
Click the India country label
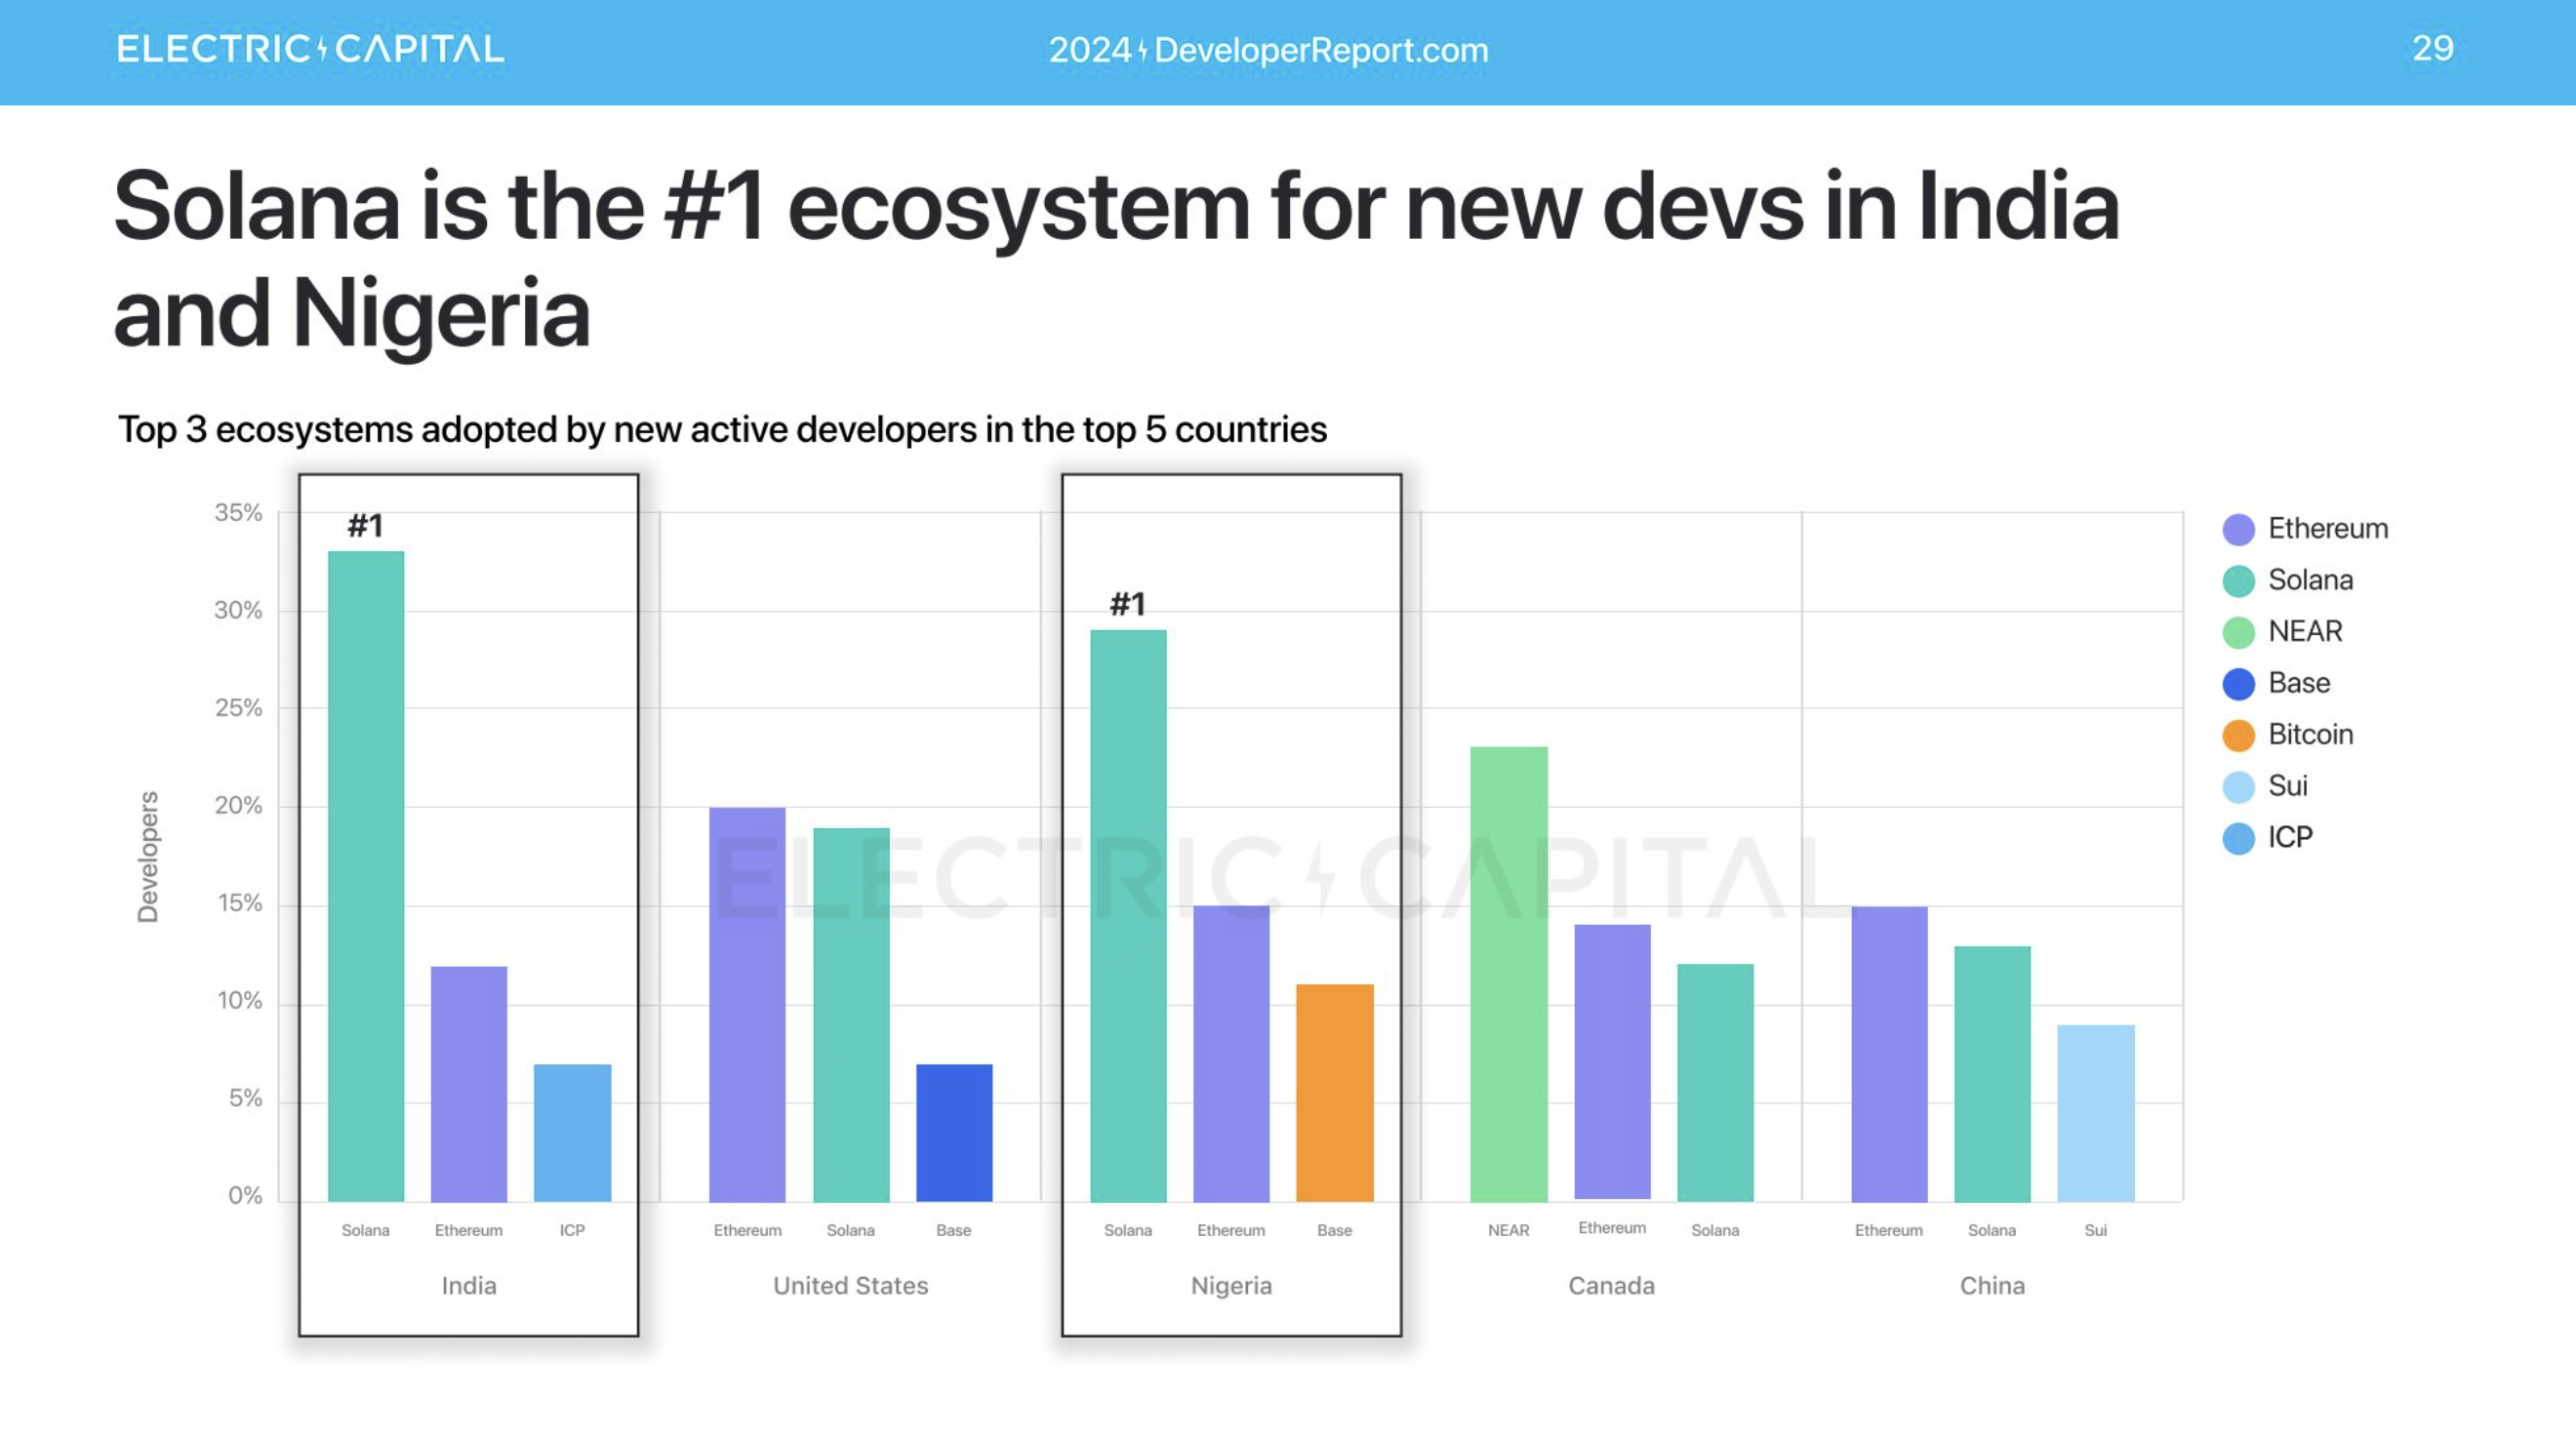(x=469, y=1285)
